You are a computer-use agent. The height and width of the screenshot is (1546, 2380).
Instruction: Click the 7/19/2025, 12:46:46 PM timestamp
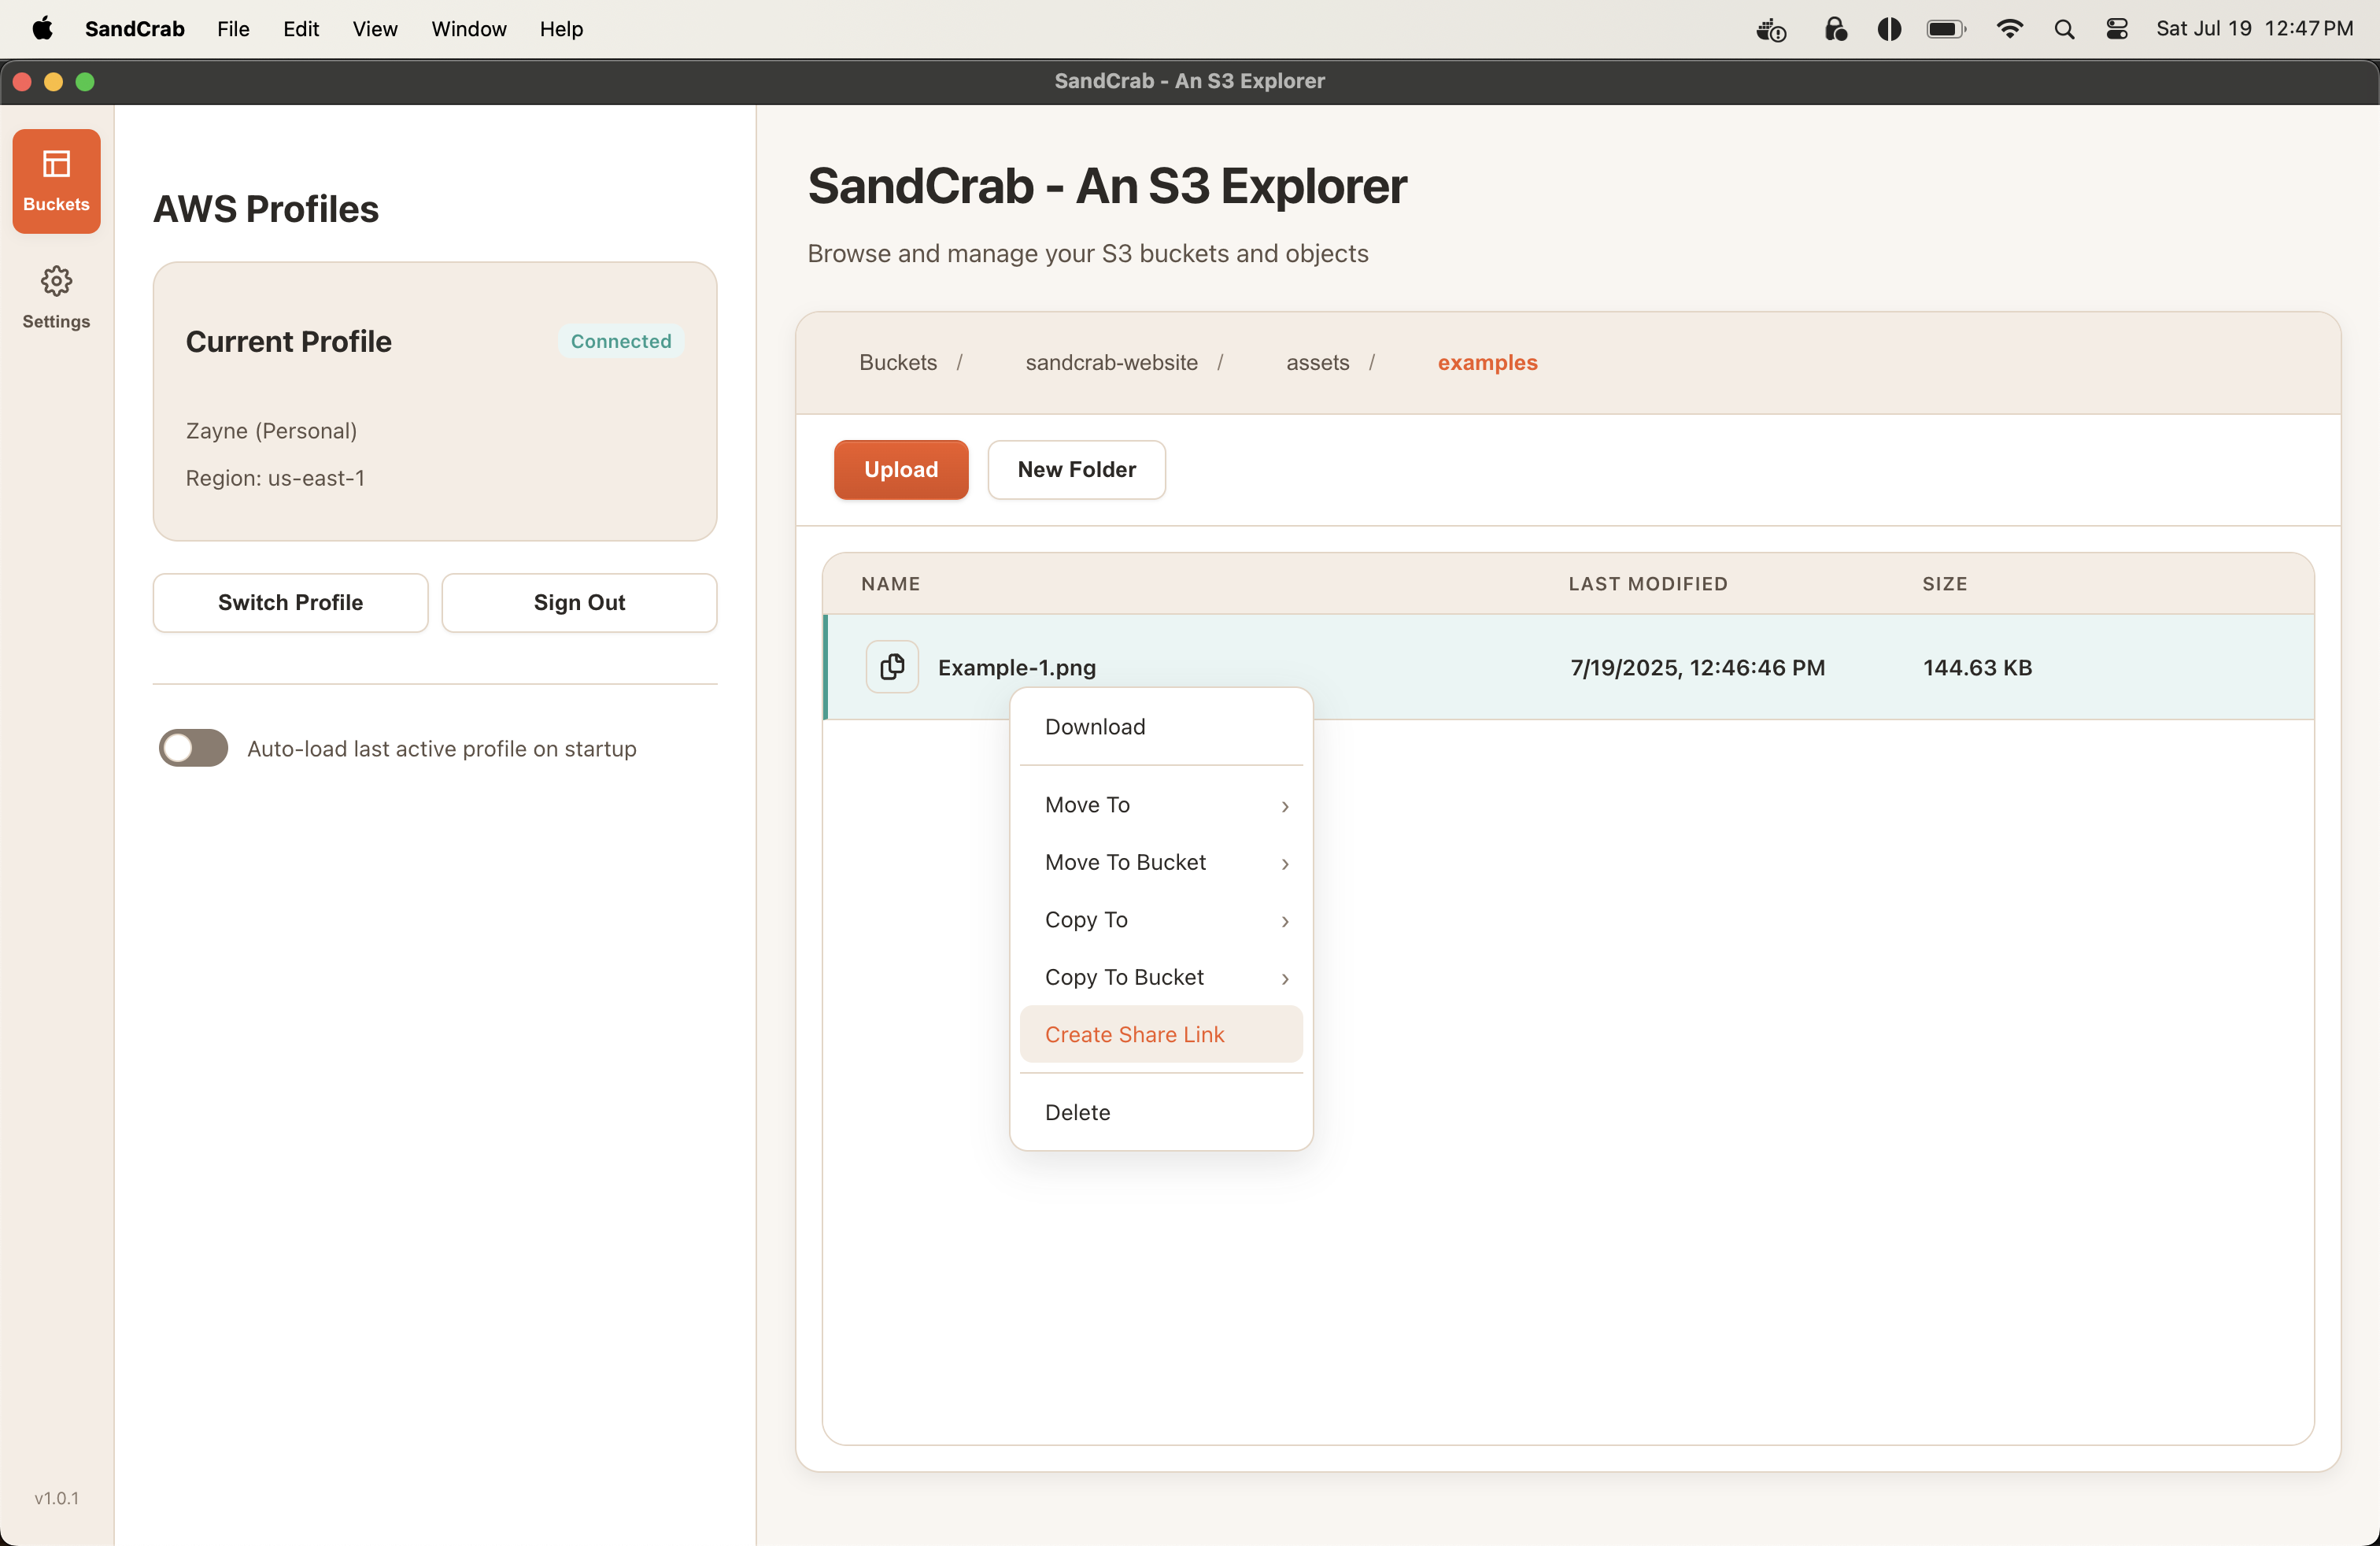tap(1697, 667)
